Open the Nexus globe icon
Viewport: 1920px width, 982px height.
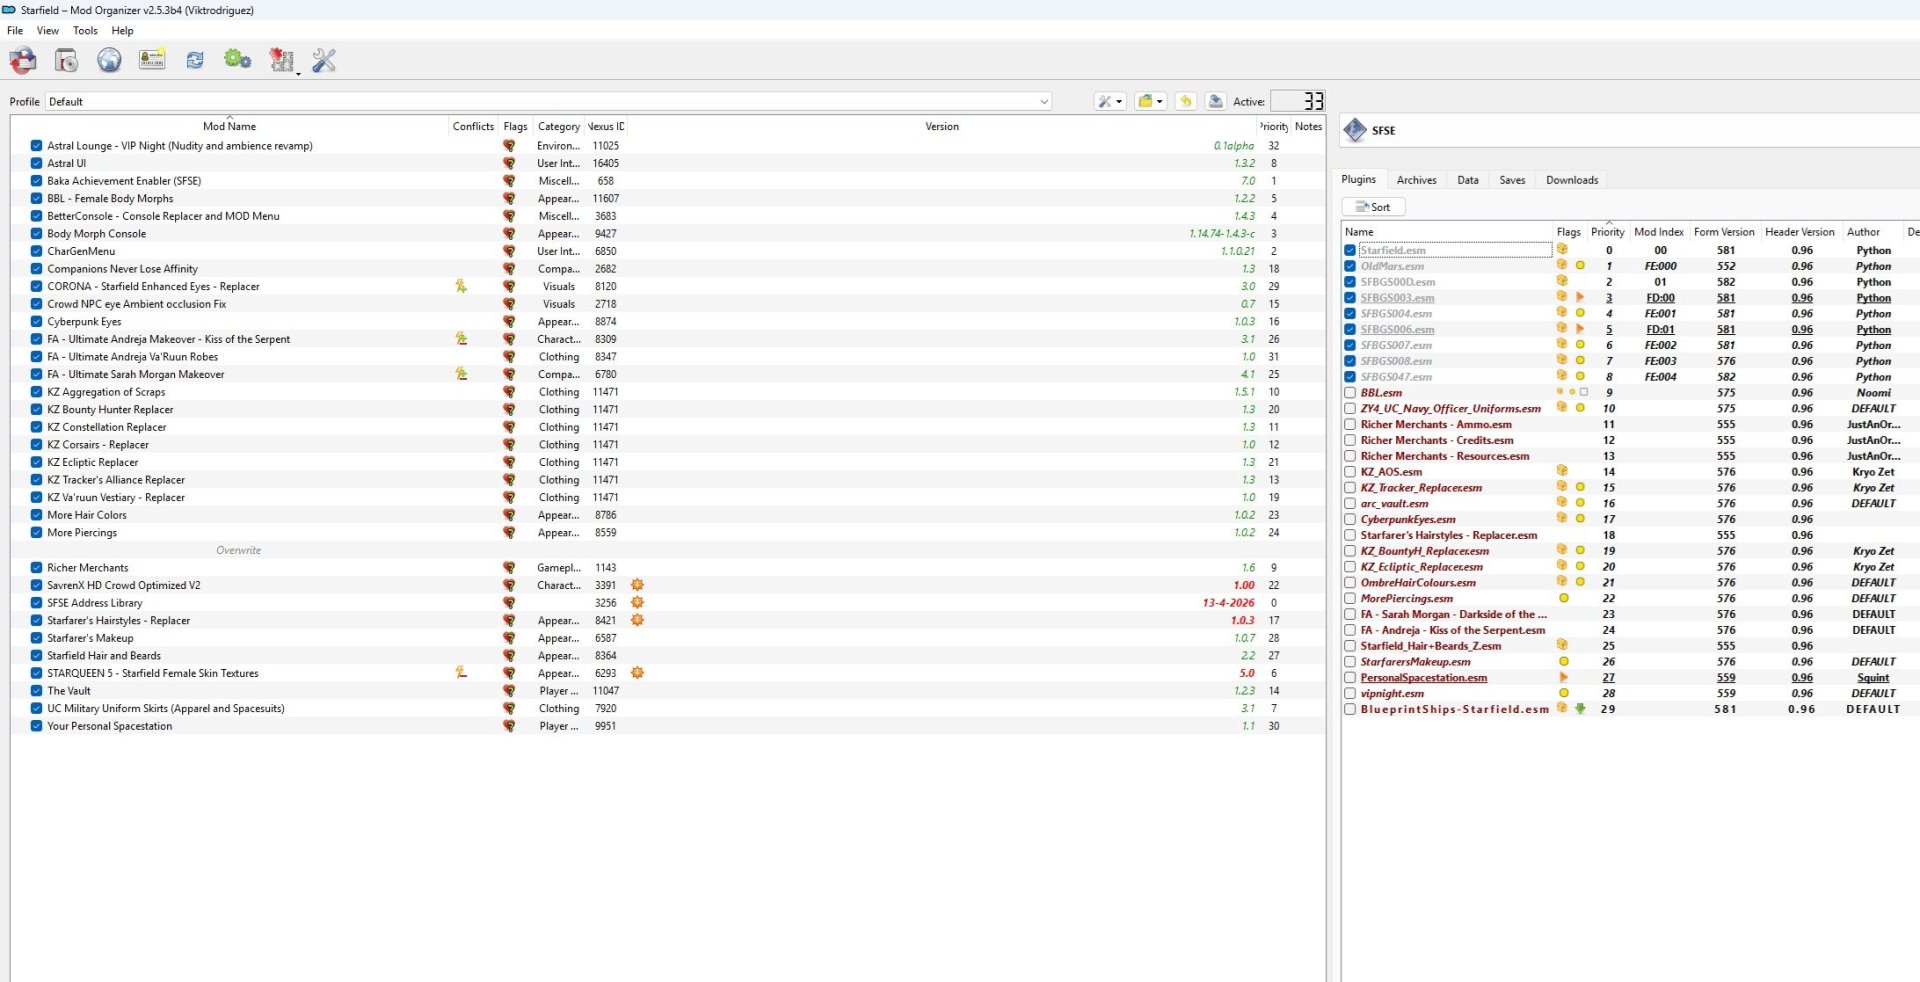point(109,61)
